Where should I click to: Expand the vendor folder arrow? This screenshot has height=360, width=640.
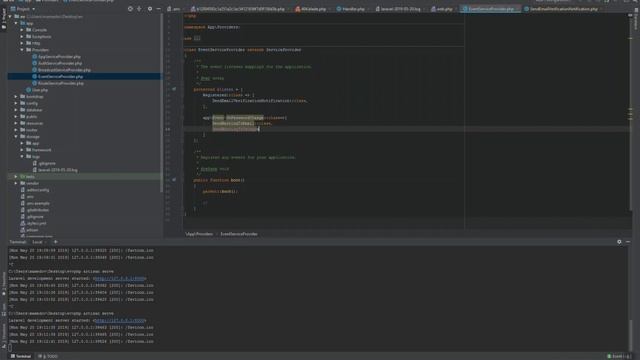point(16,183)
